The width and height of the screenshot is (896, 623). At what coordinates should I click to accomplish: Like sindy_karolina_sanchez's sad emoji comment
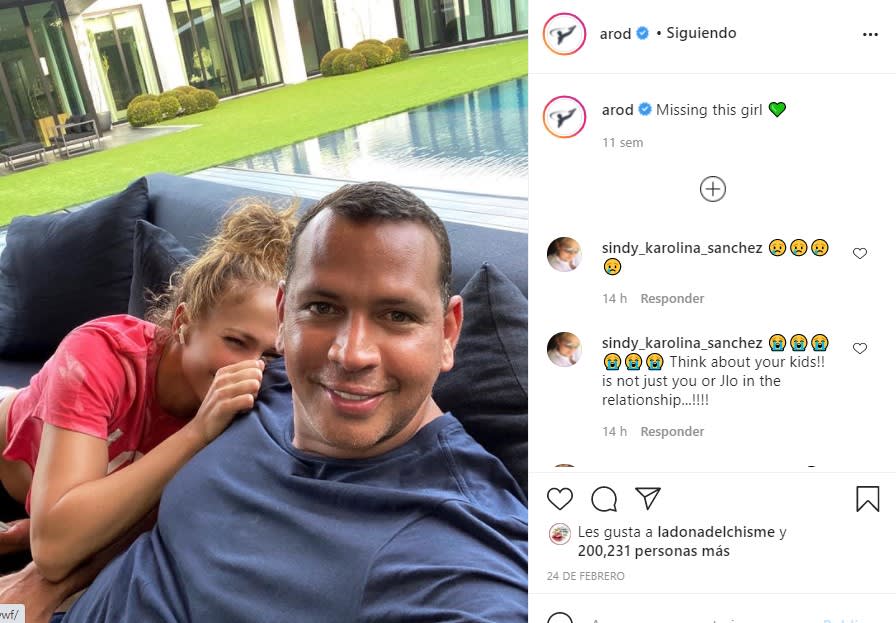pyautogui.click(x=859, y=253)
